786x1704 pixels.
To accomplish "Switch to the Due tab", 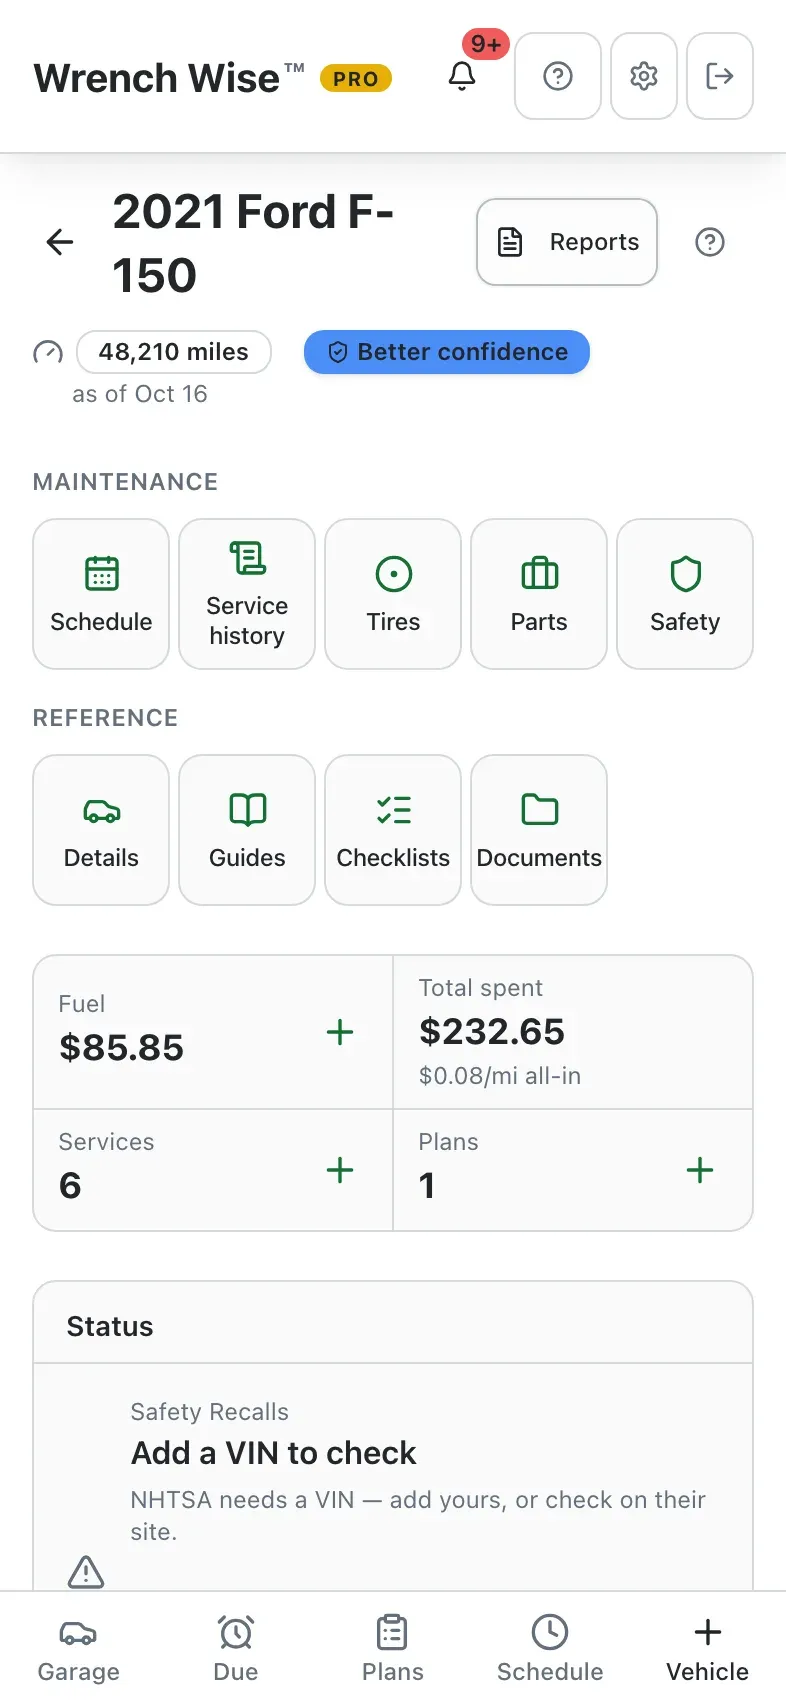I will (236, 1649).
